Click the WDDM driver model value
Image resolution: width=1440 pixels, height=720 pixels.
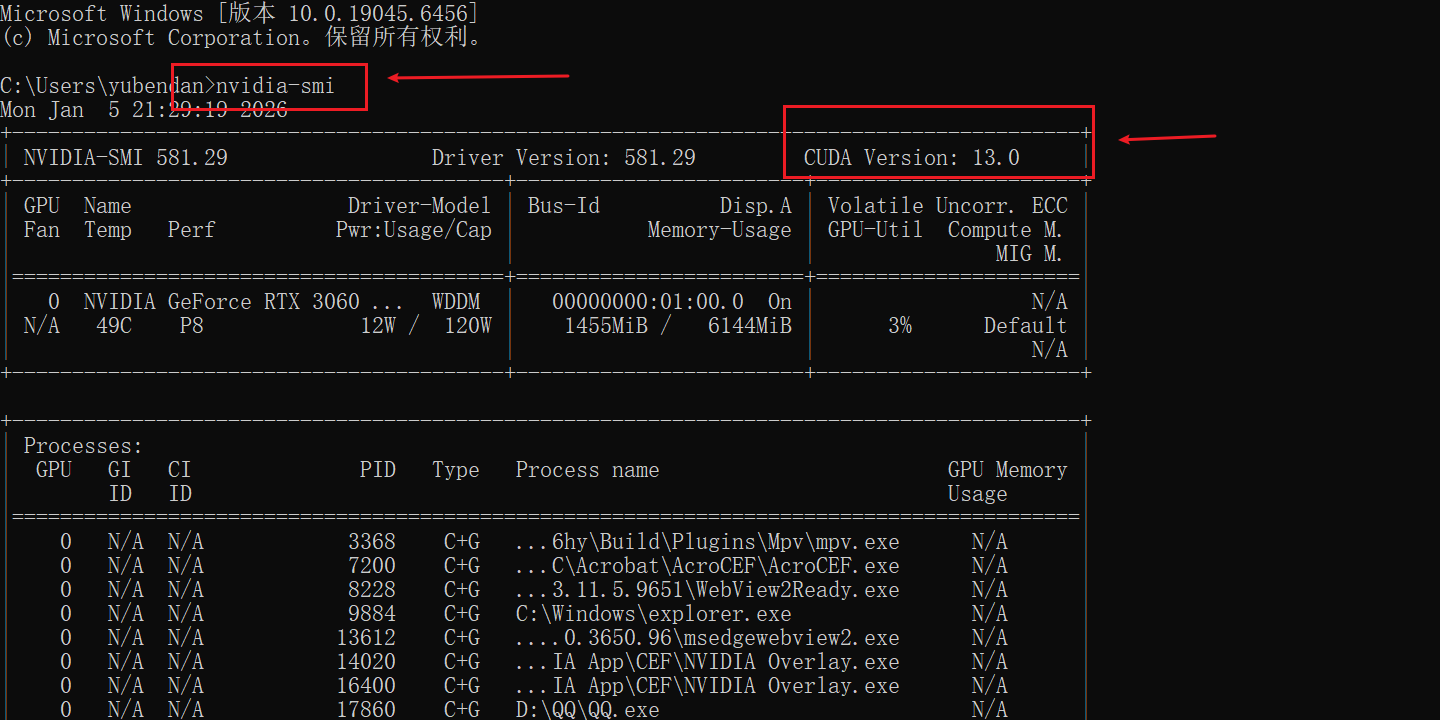coord(455,302)
